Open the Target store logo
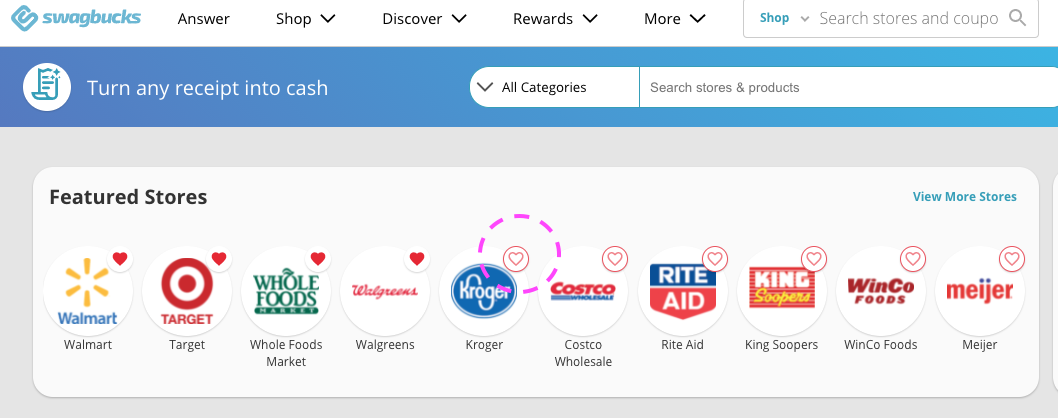Screen dimensions: 1058x418 (x=187, y=291)
